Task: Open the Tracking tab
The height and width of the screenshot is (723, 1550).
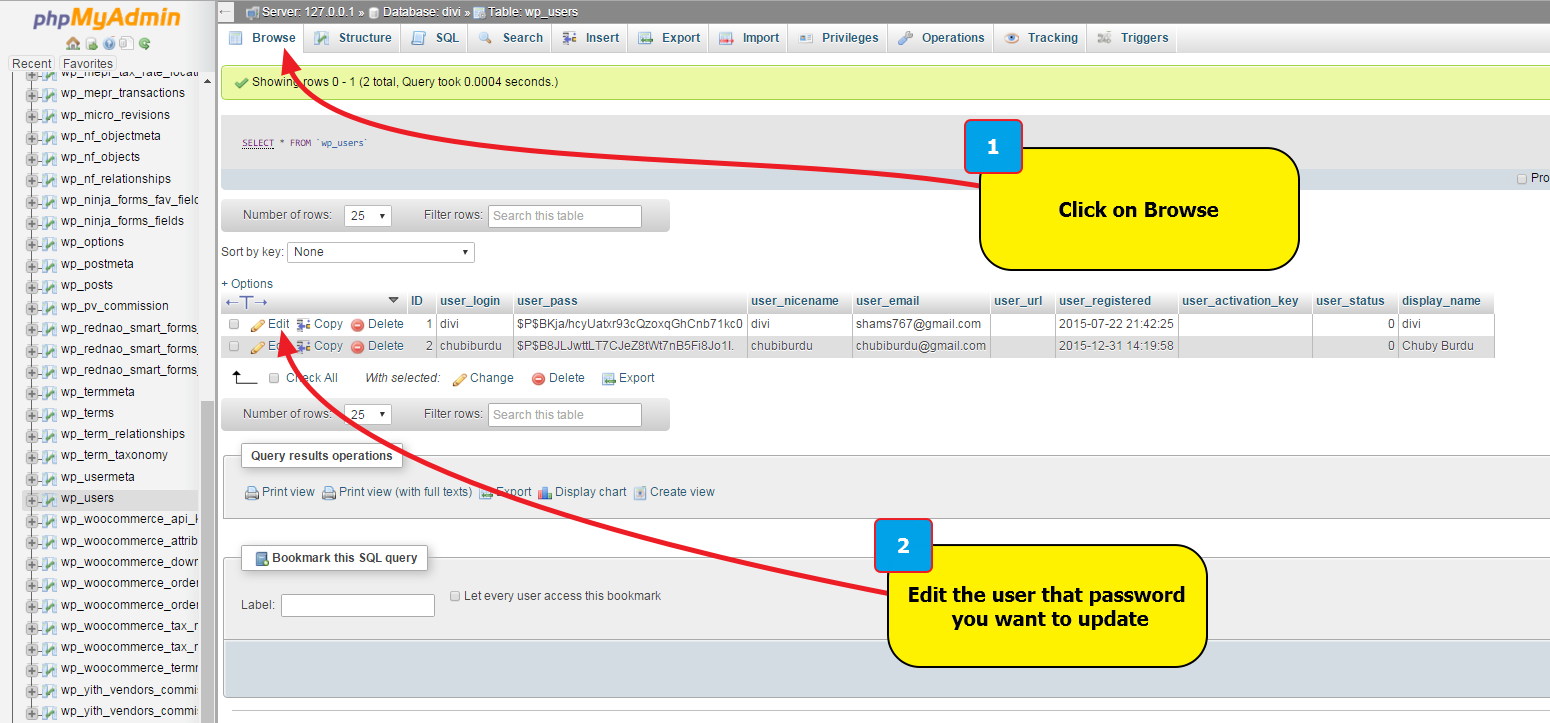Action: 1041,38
